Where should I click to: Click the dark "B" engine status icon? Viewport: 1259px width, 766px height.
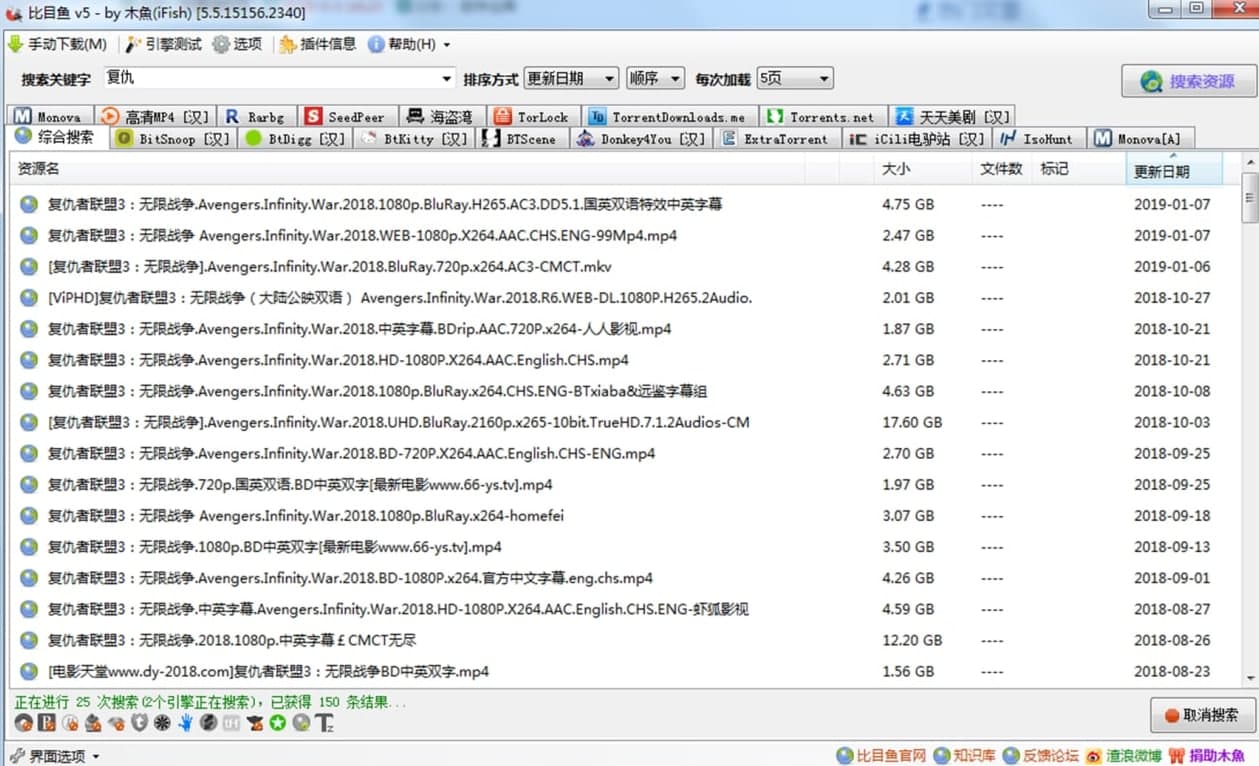(x=47, y=723)
